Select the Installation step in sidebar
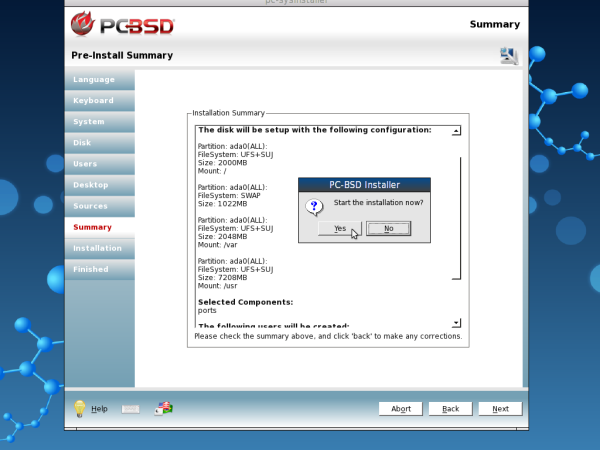600x450 pixels. (x=100, y=248)
